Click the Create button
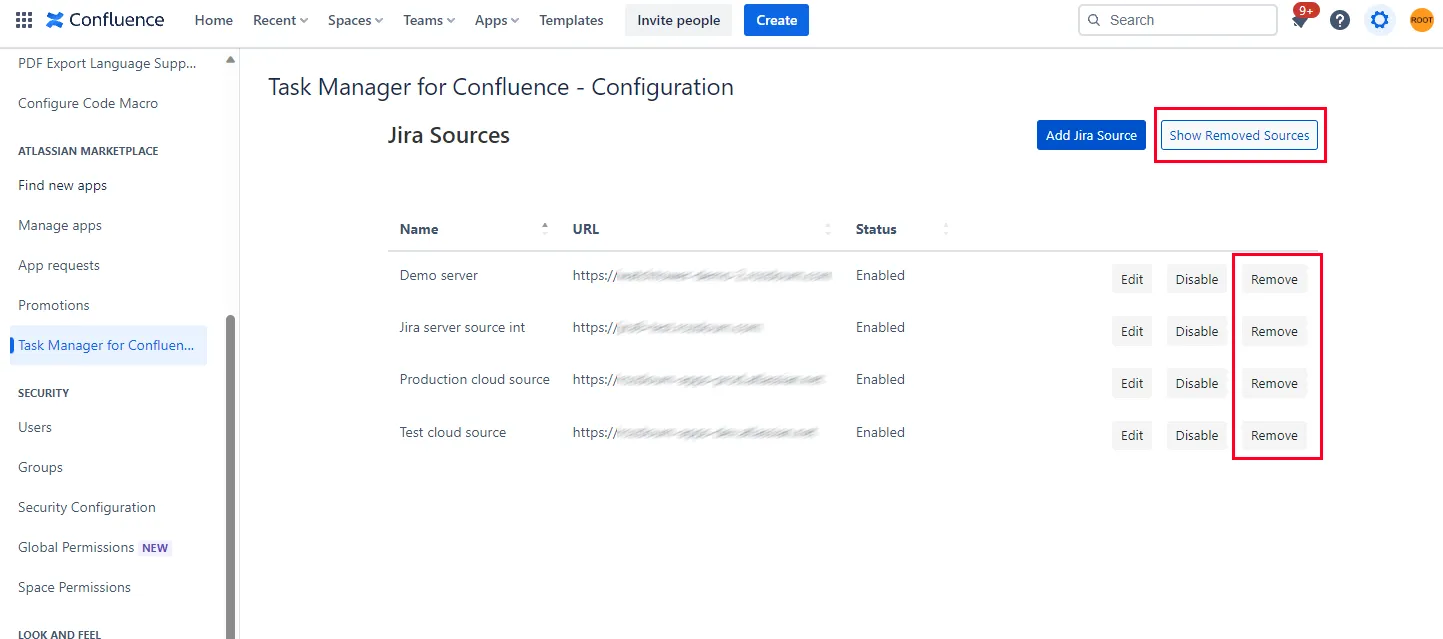This screenshot has width=1443, height=639. pos(776,20)
